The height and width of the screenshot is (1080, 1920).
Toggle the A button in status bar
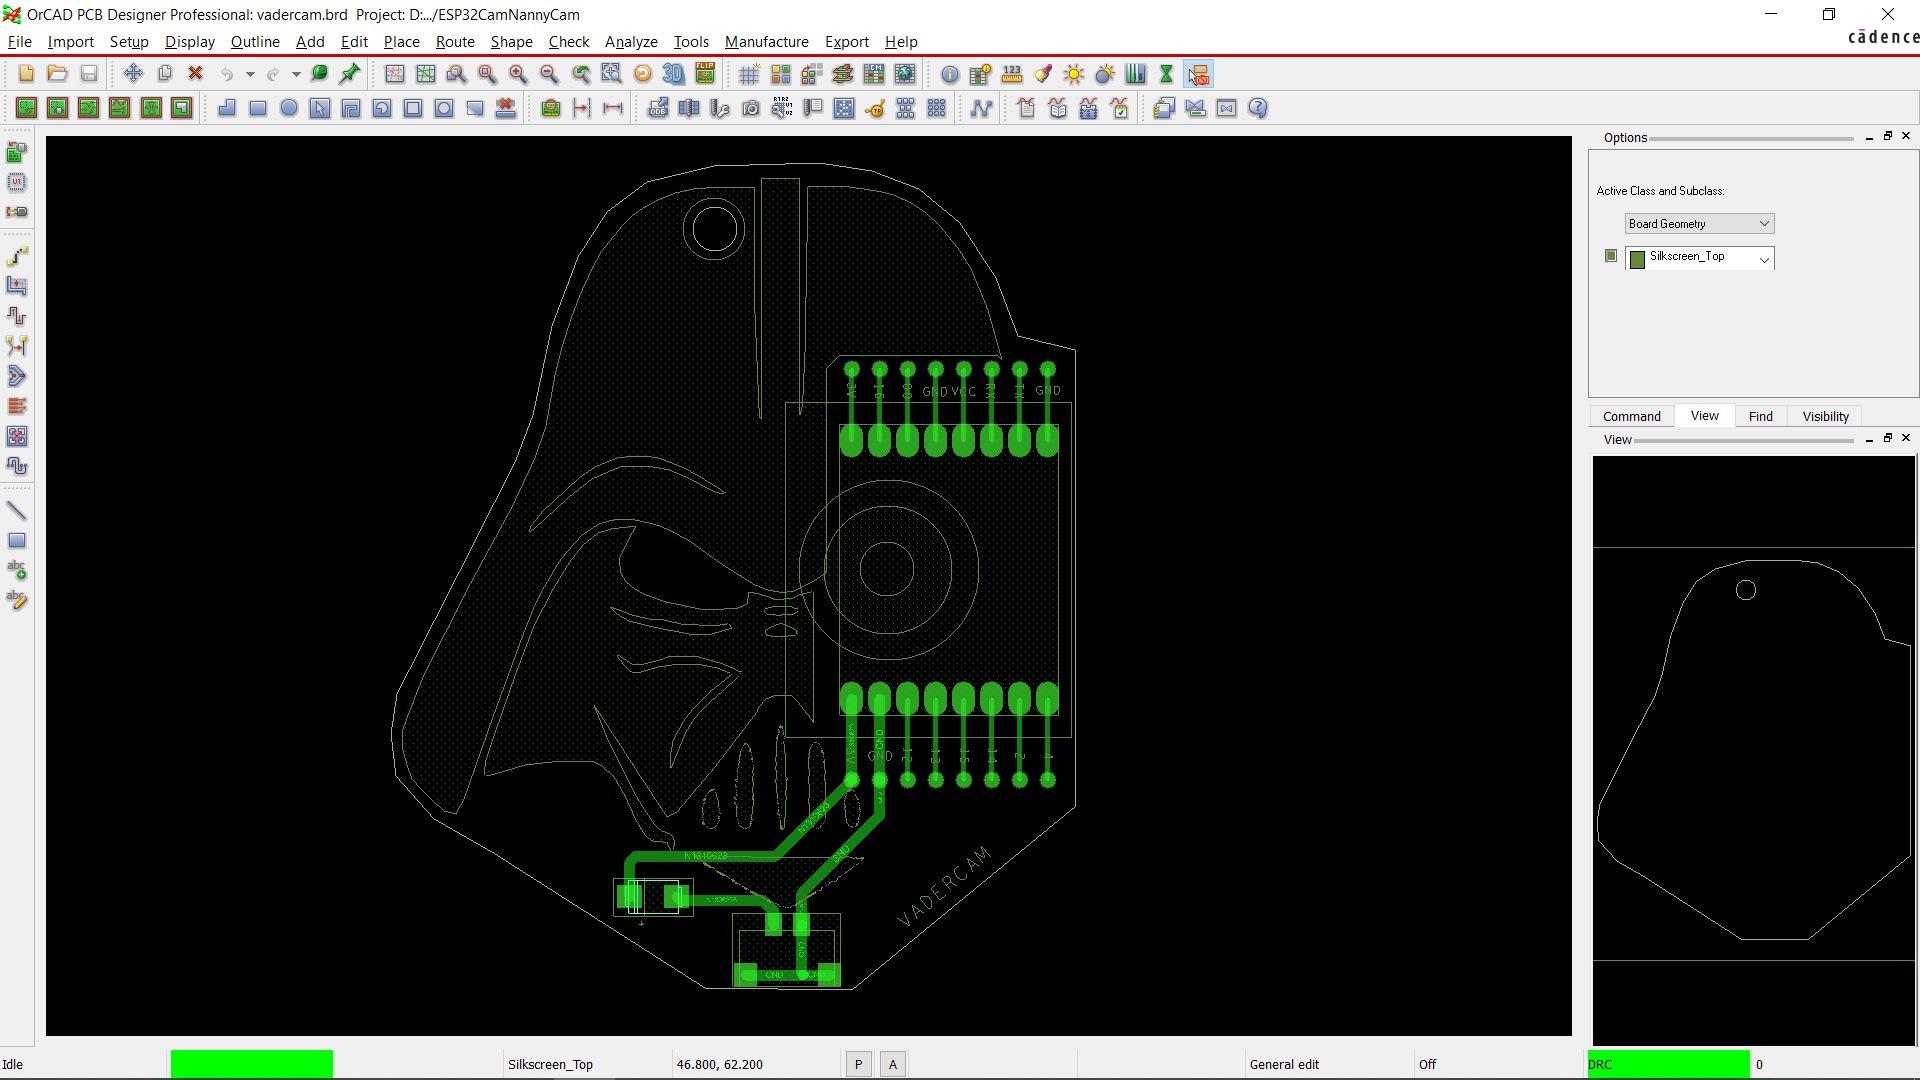pos(893,1064)
